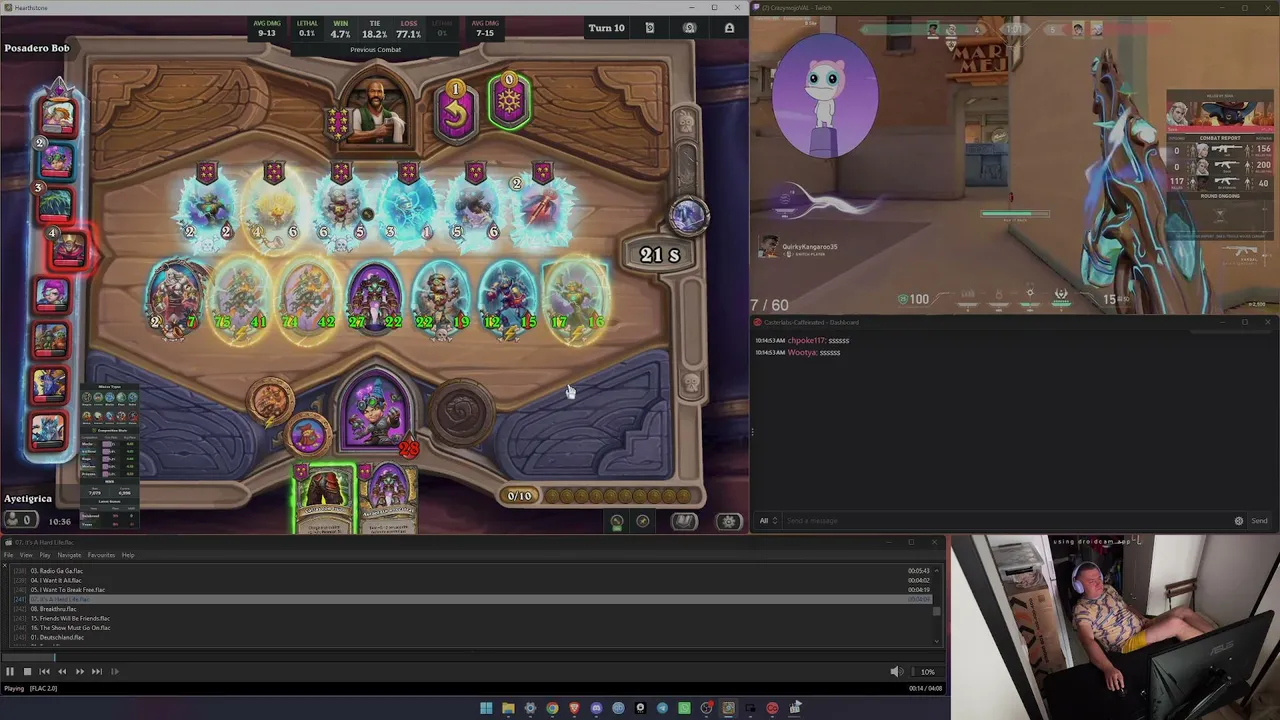Open Navigate menu in music player

(x=69, y=555)
